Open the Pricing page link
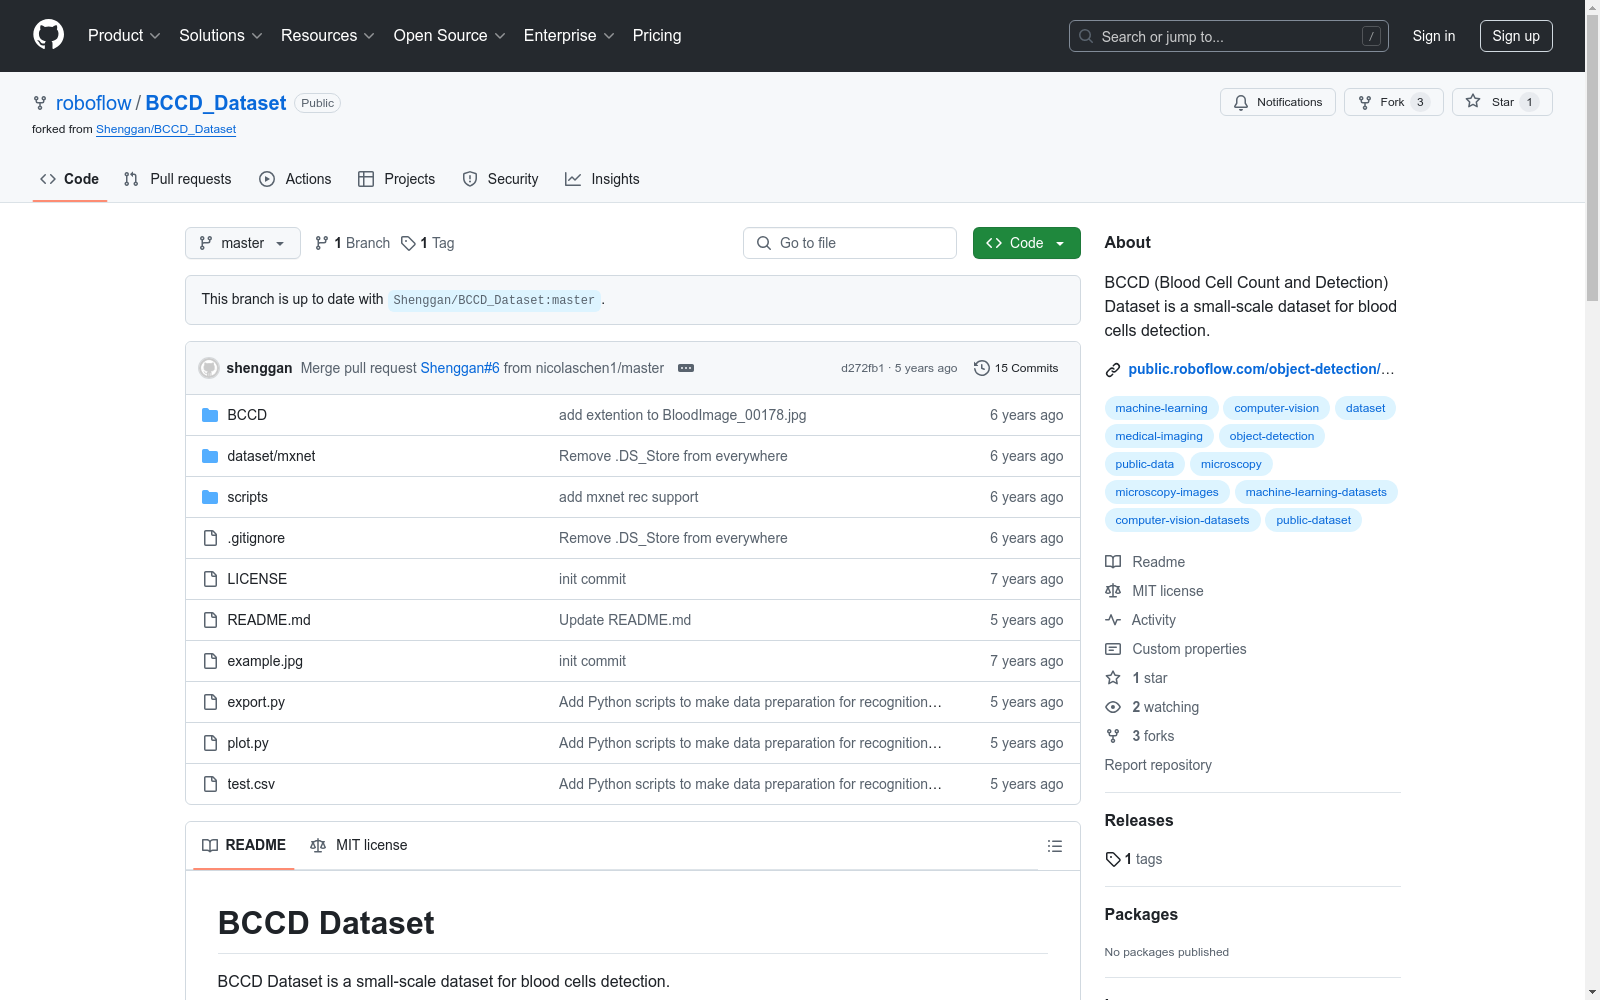The height and width of the screenshot is (1000, 1600). [657, 36]
